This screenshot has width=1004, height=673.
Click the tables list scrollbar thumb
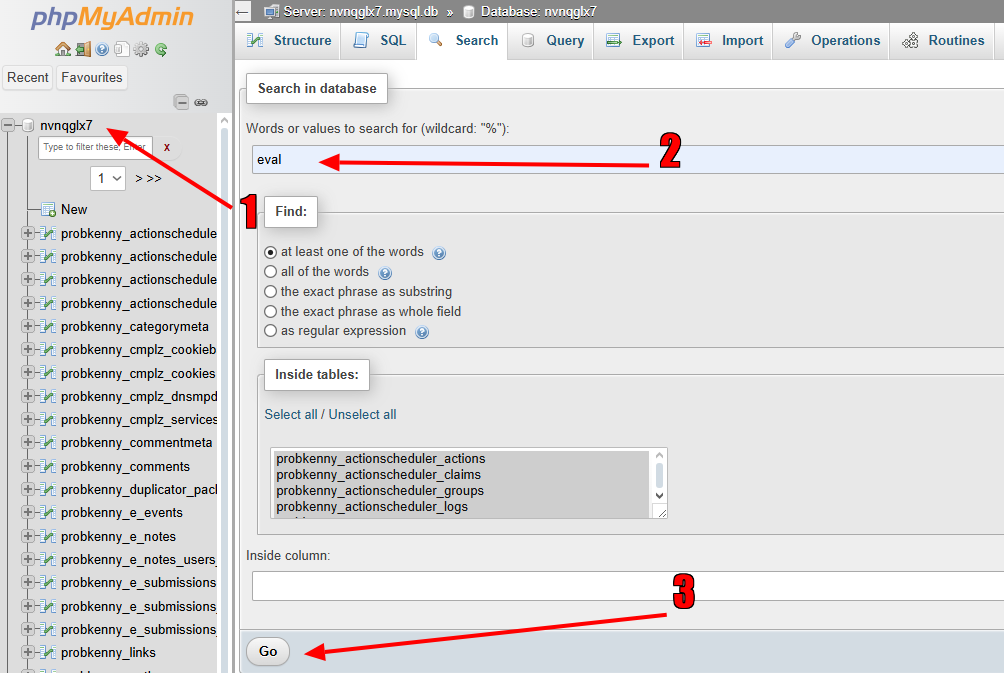pos(659,473)
